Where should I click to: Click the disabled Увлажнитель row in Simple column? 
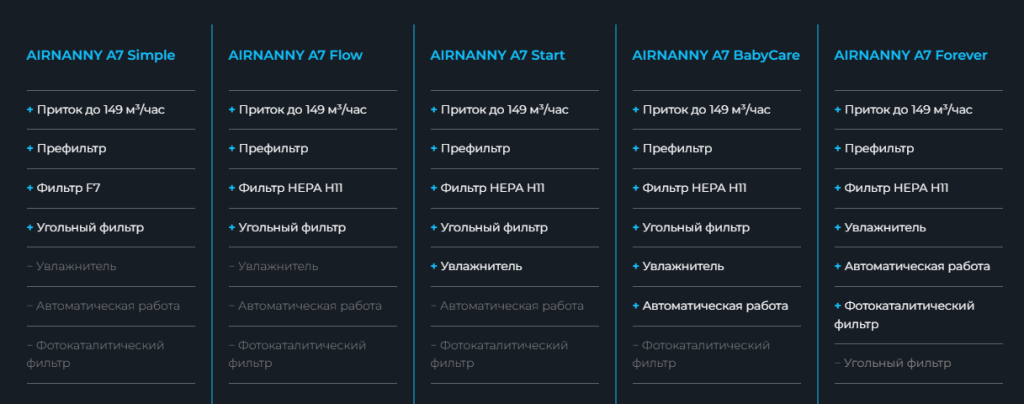(x=76, y=266)
